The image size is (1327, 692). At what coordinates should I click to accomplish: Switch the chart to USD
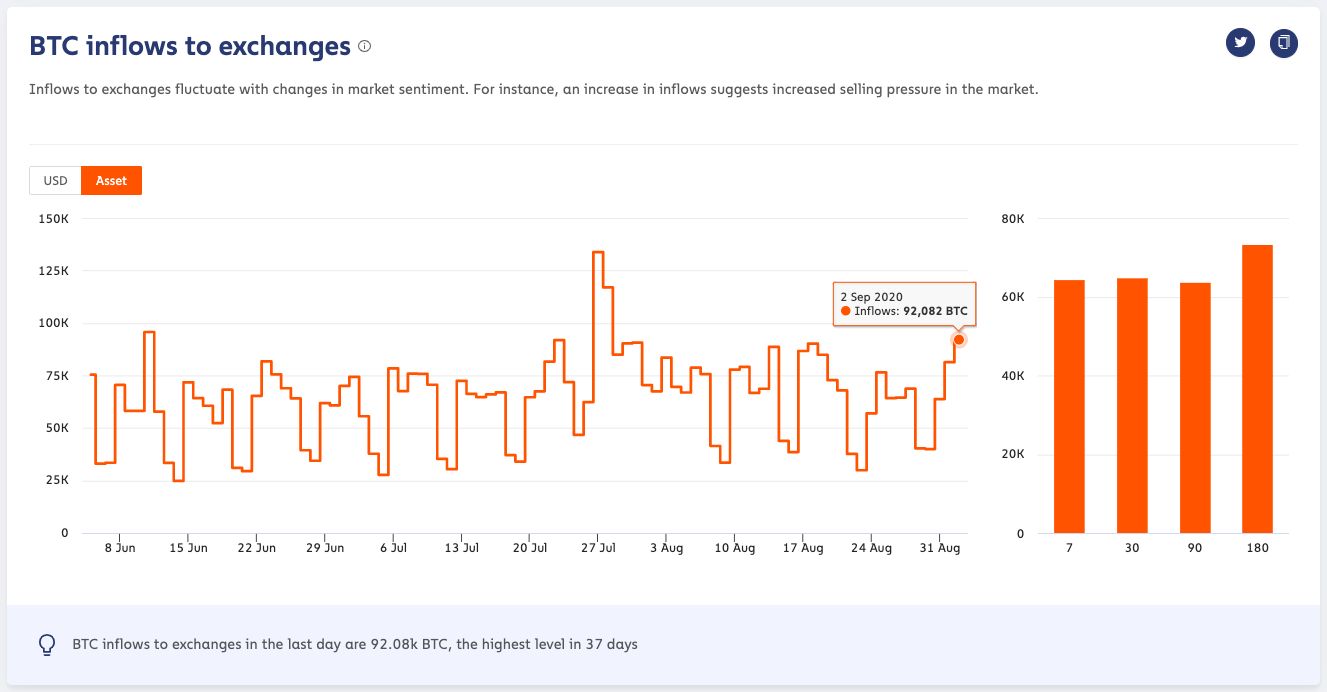click(55, 181)
